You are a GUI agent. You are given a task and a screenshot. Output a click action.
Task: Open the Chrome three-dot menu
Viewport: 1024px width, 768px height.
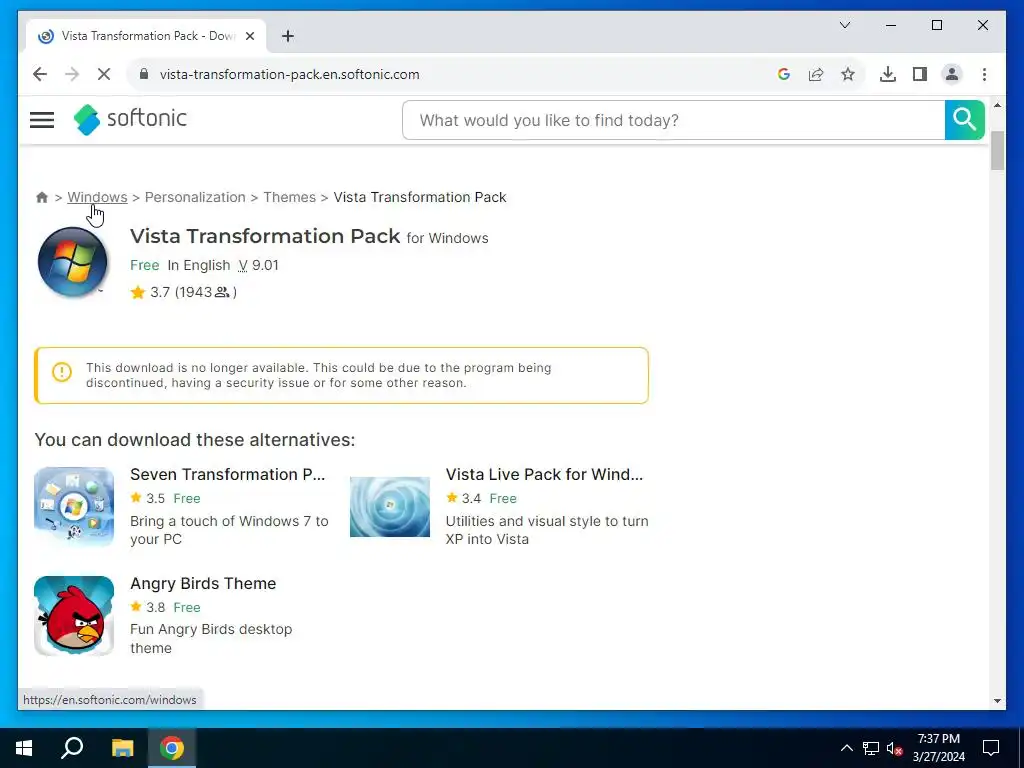[x=984, y=74]
